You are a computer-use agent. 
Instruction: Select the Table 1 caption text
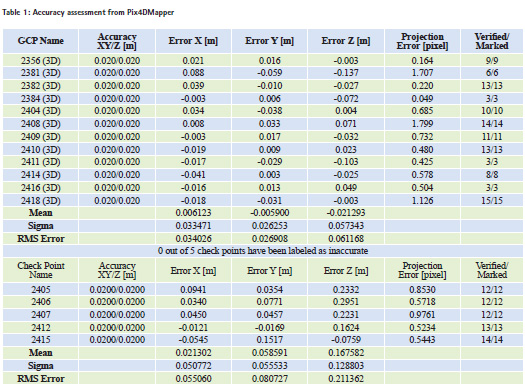coord(88,13)
